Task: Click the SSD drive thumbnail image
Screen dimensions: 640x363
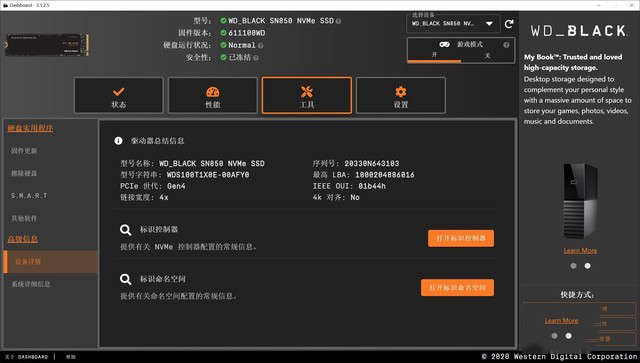Action: point(47,45)
